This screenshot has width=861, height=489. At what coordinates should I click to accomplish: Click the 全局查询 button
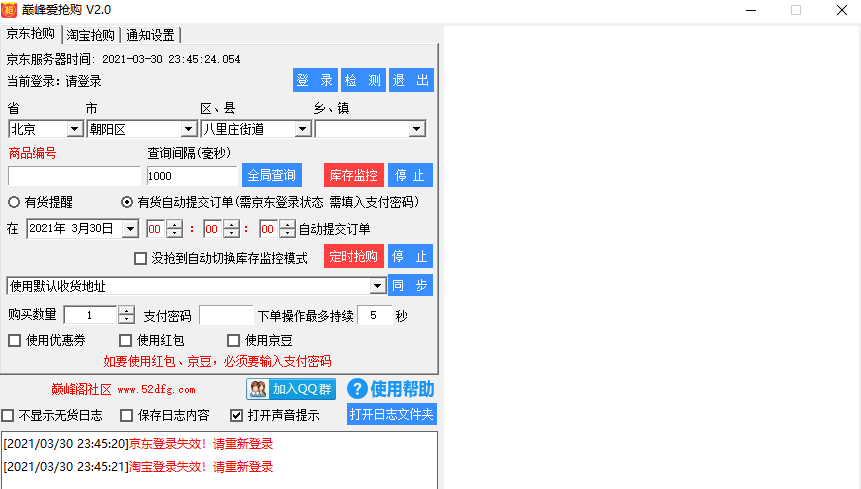[272, 175]
